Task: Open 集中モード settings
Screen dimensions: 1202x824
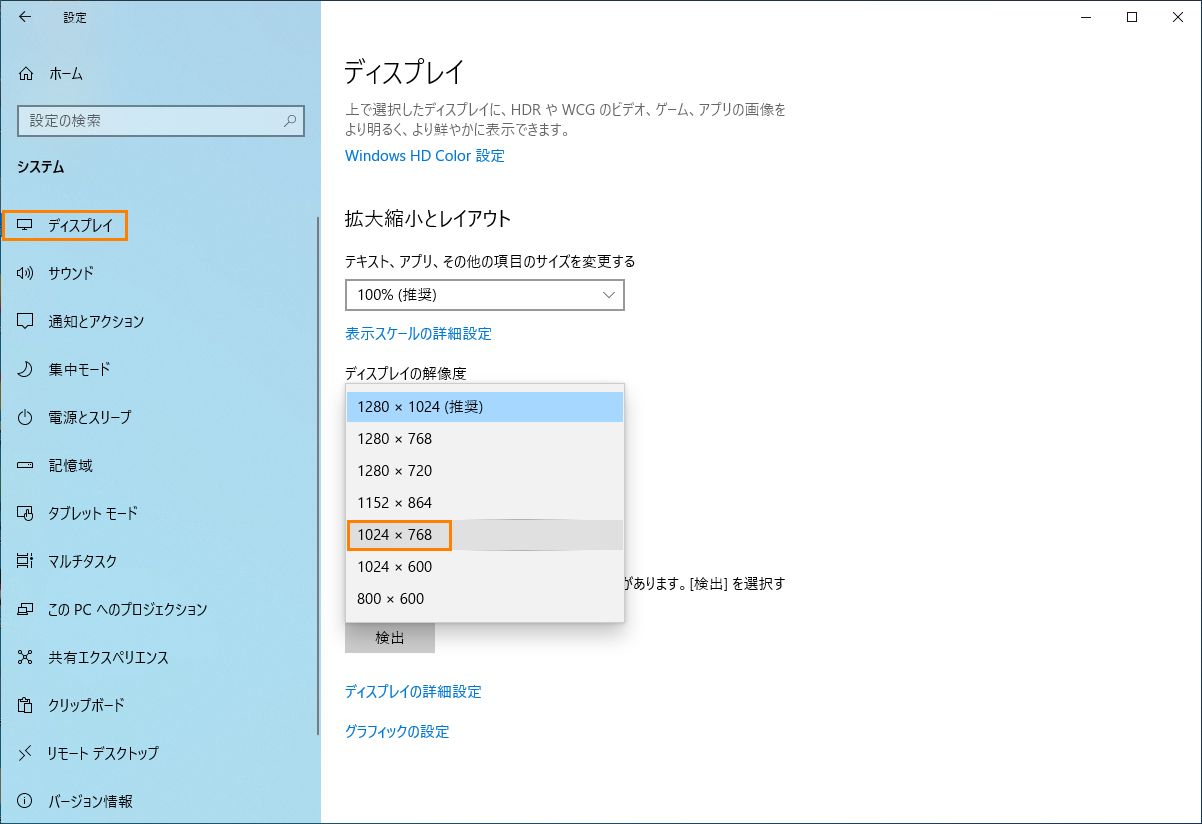Action: click(x=27, y=369)
